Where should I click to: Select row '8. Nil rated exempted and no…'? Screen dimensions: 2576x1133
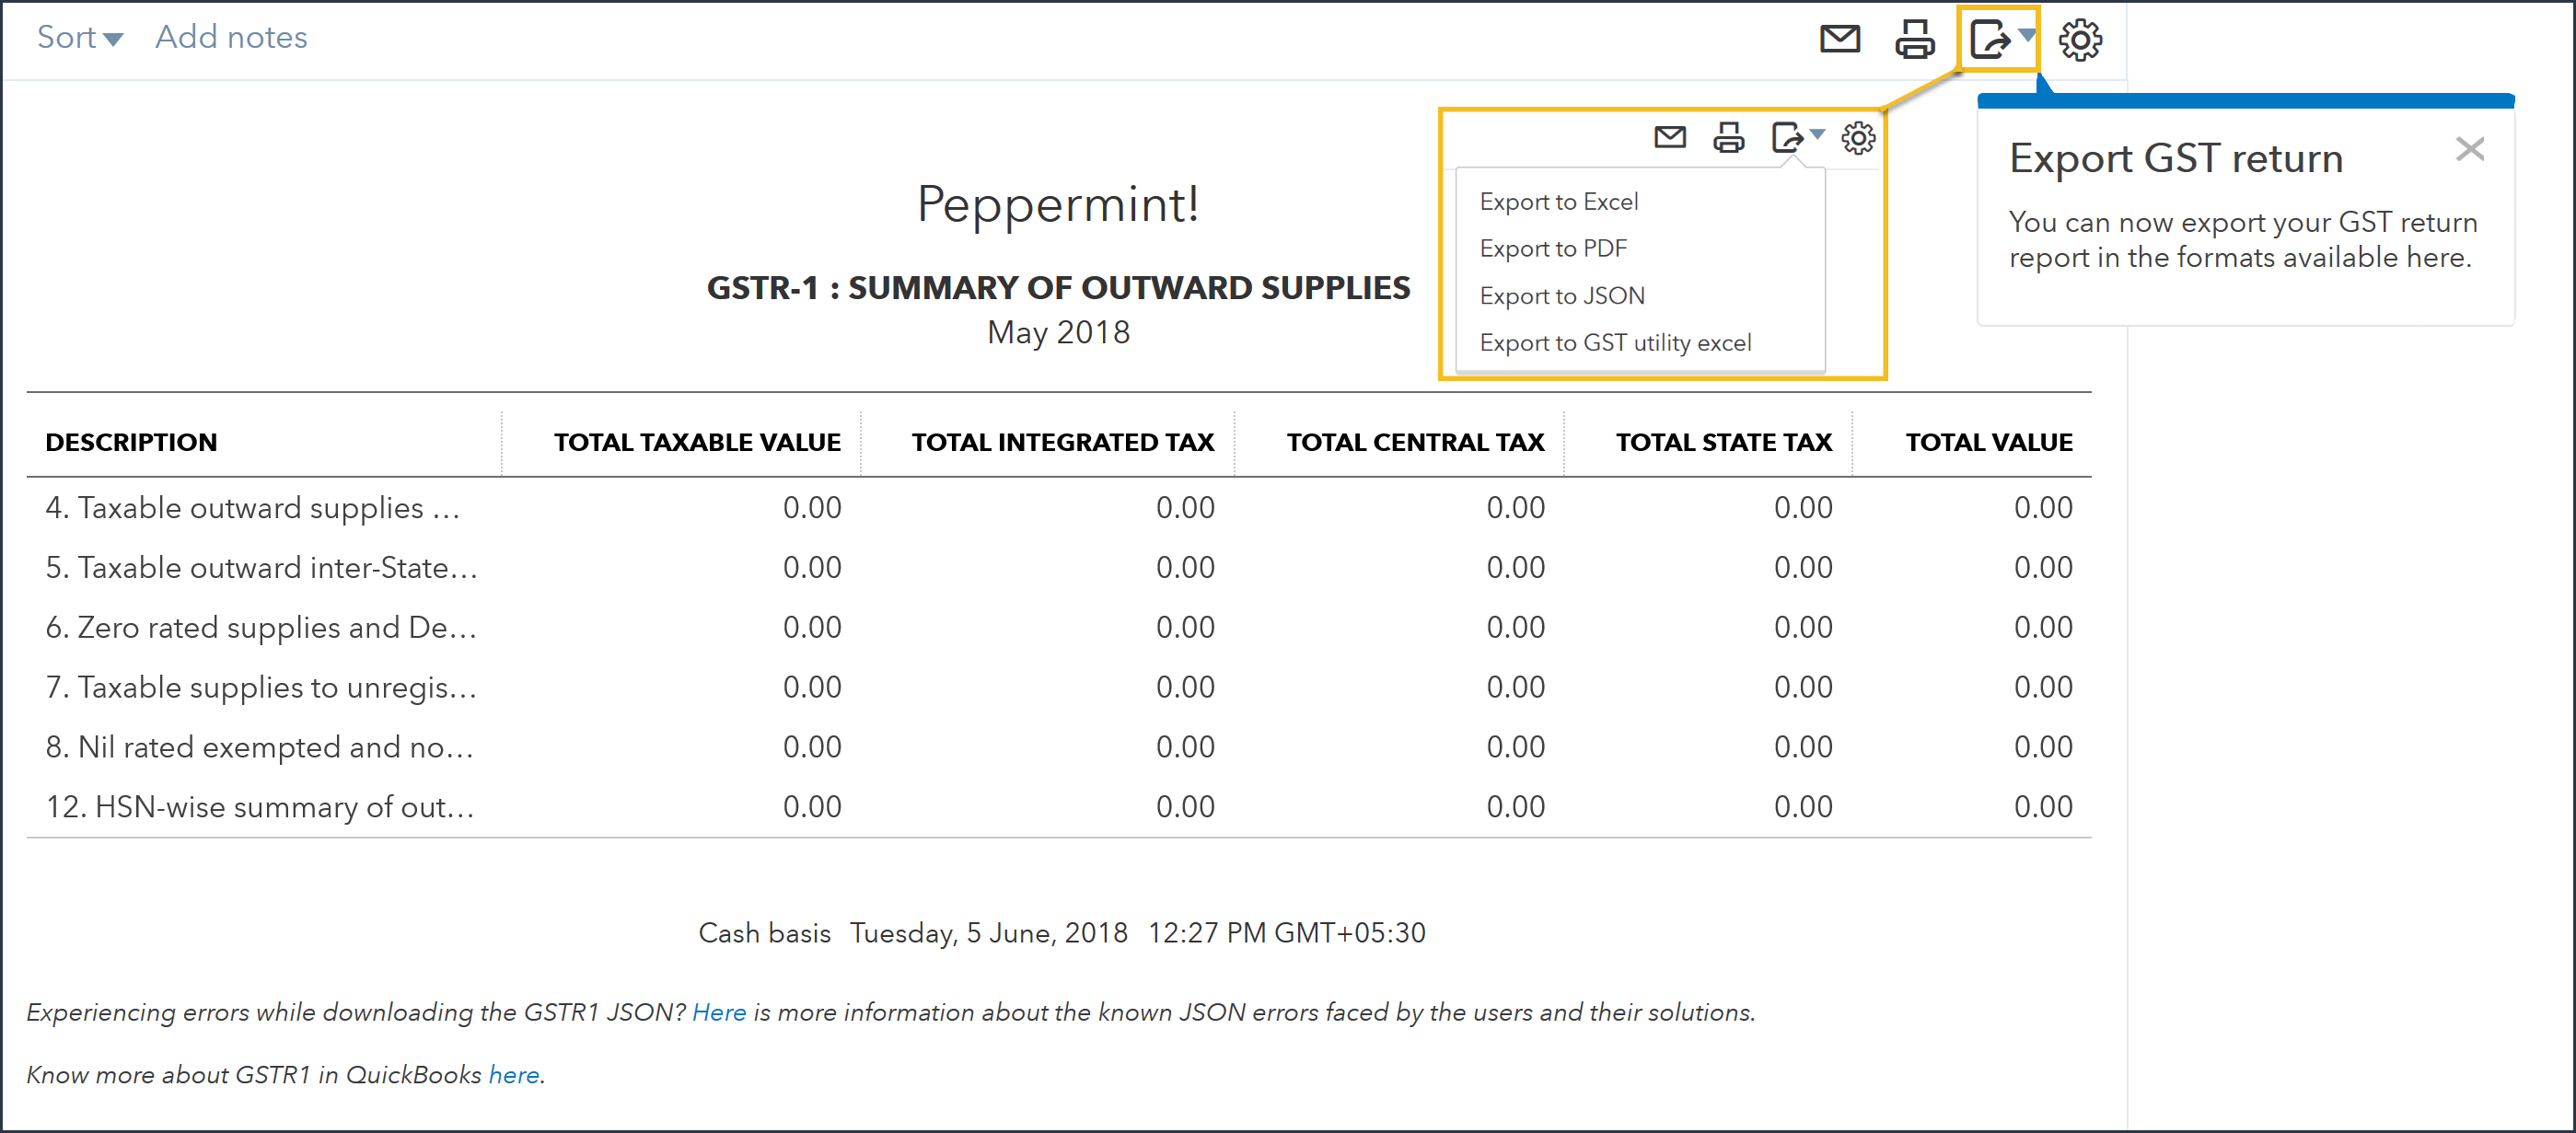click(1059, 747)
